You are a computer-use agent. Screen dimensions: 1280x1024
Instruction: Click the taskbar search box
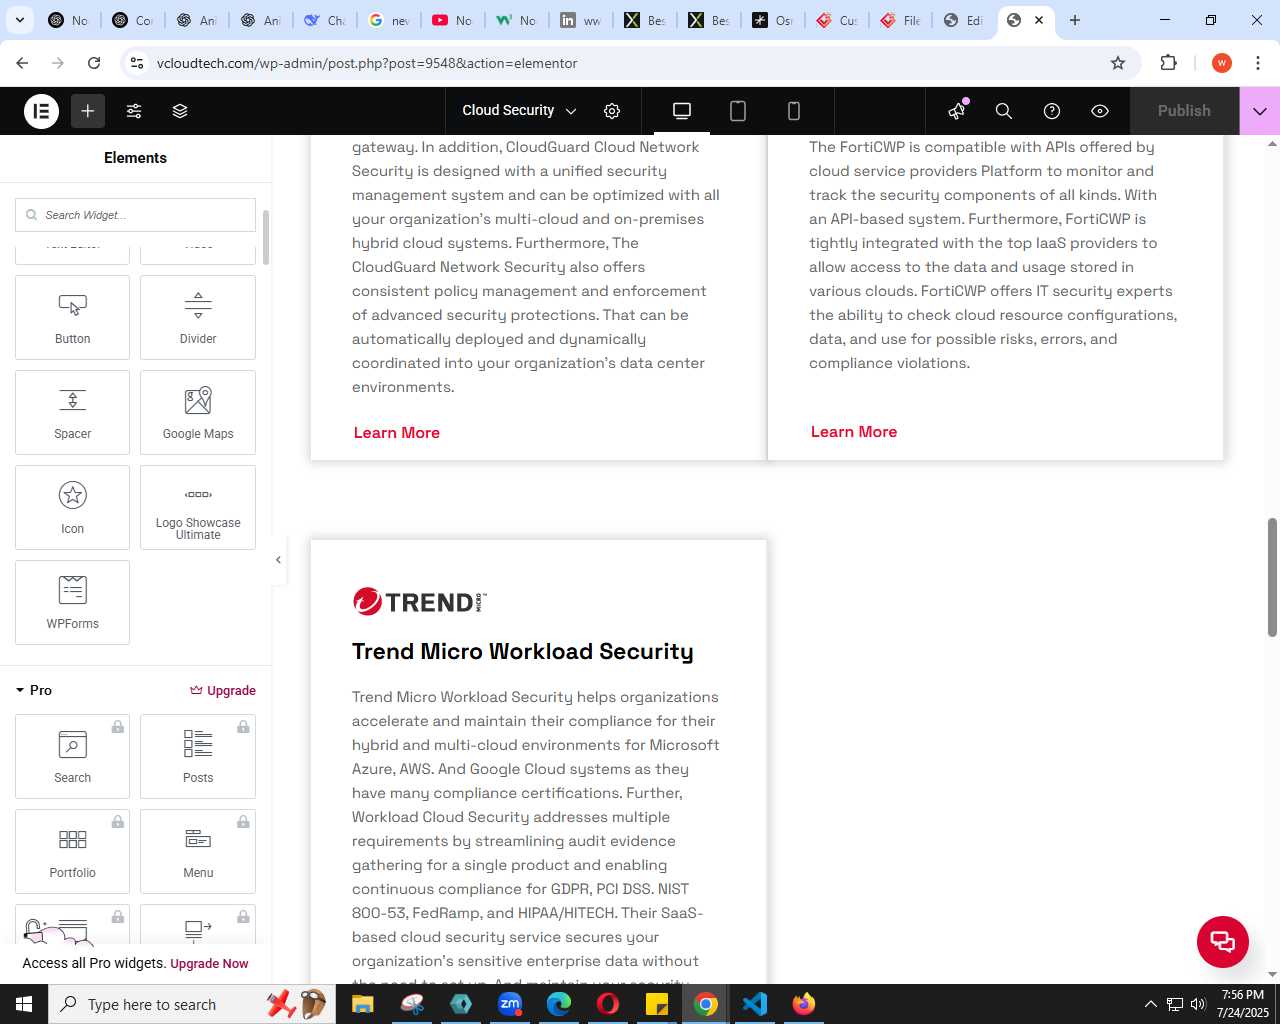tap(190, 1004)
